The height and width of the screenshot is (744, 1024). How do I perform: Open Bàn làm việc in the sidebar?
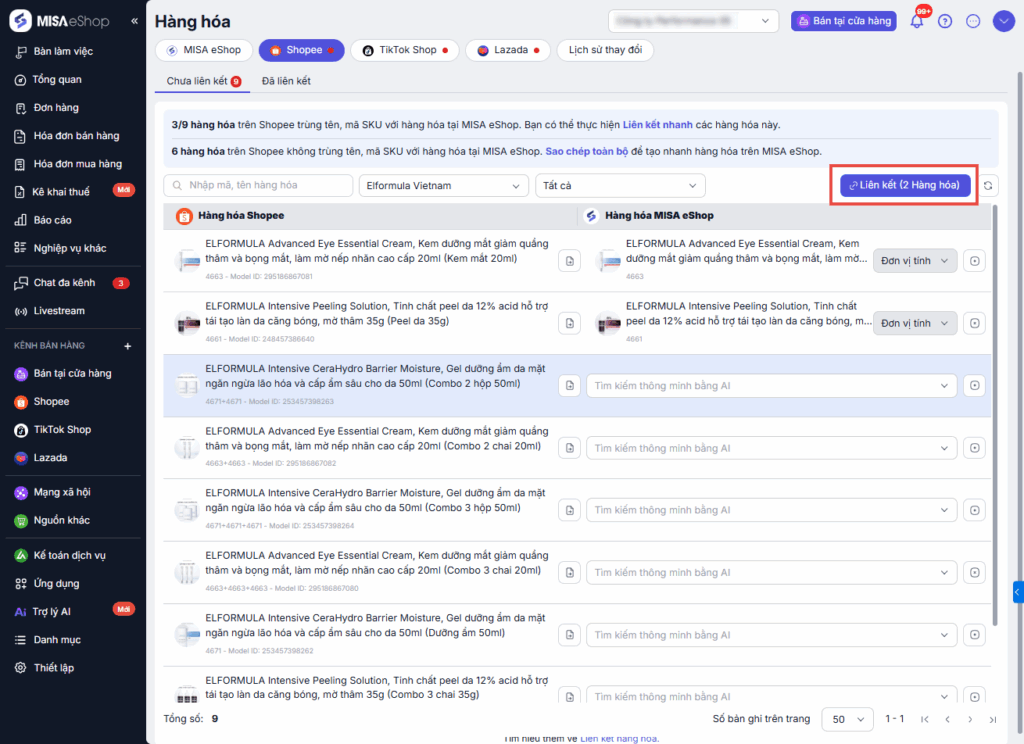pos(63,52)
